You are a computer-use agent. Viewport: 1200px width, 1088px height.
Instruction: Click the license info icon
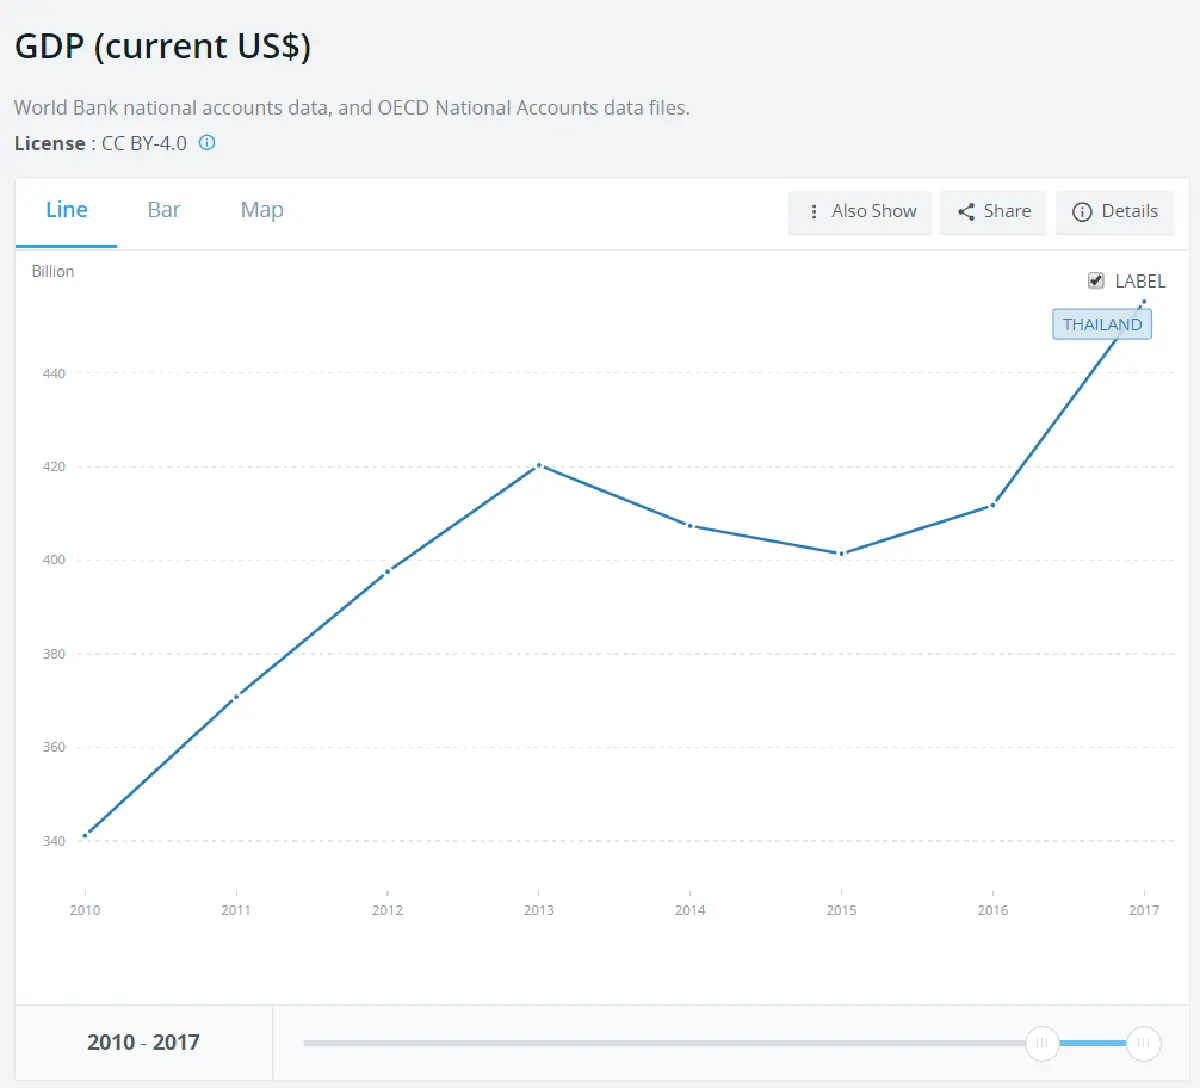pos(207,143)
